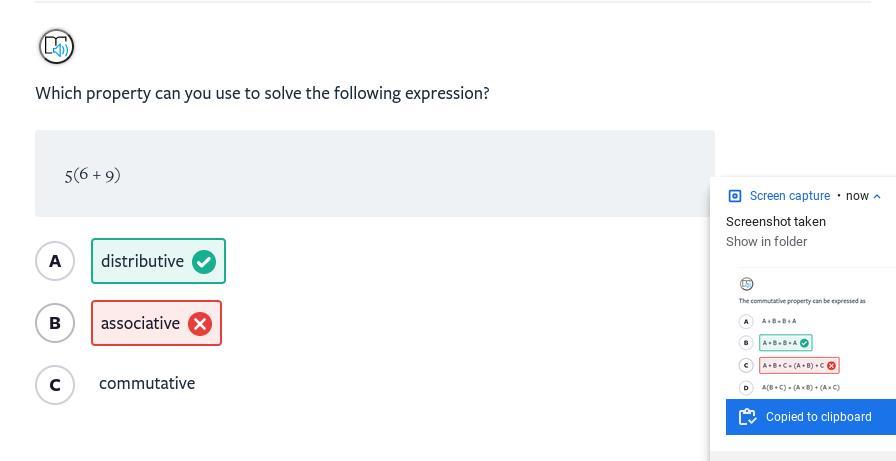
Task: Click the question text about properties
Action: [262, 93]
